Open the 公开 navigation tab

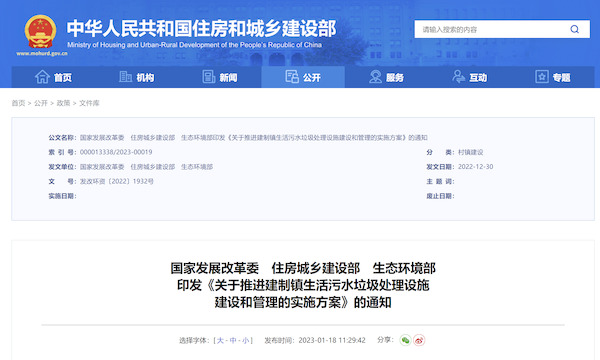[303, 77]
